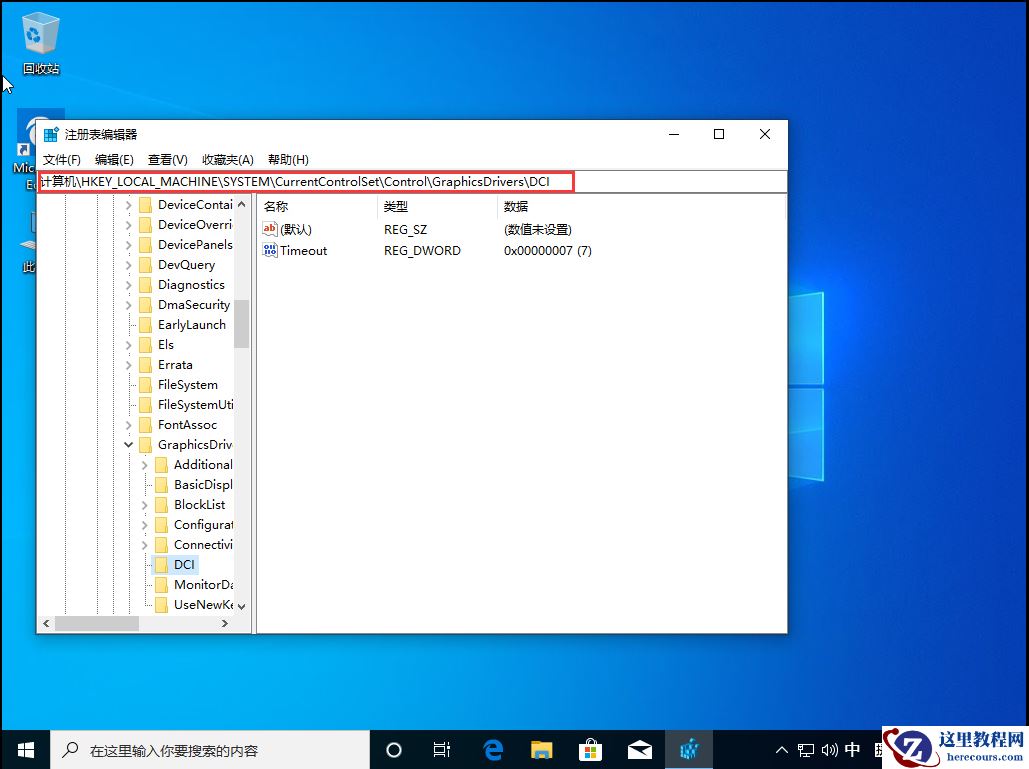Screen dimensions: 1029x769
Task: Collapse the GraphicsDrivers tree branch
Action: click(127, 444)
